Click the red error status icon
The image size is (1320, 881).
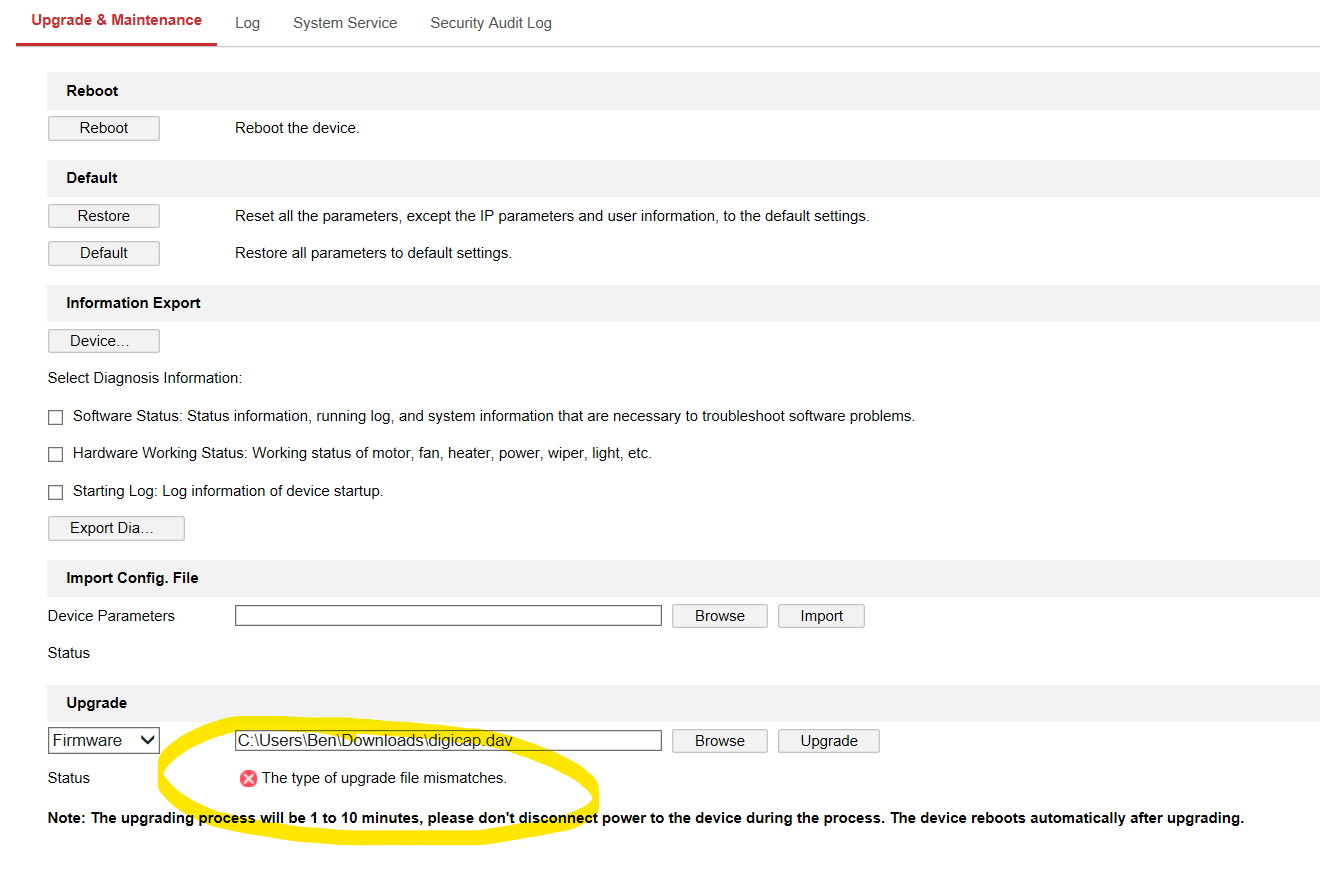pos(248,778)
